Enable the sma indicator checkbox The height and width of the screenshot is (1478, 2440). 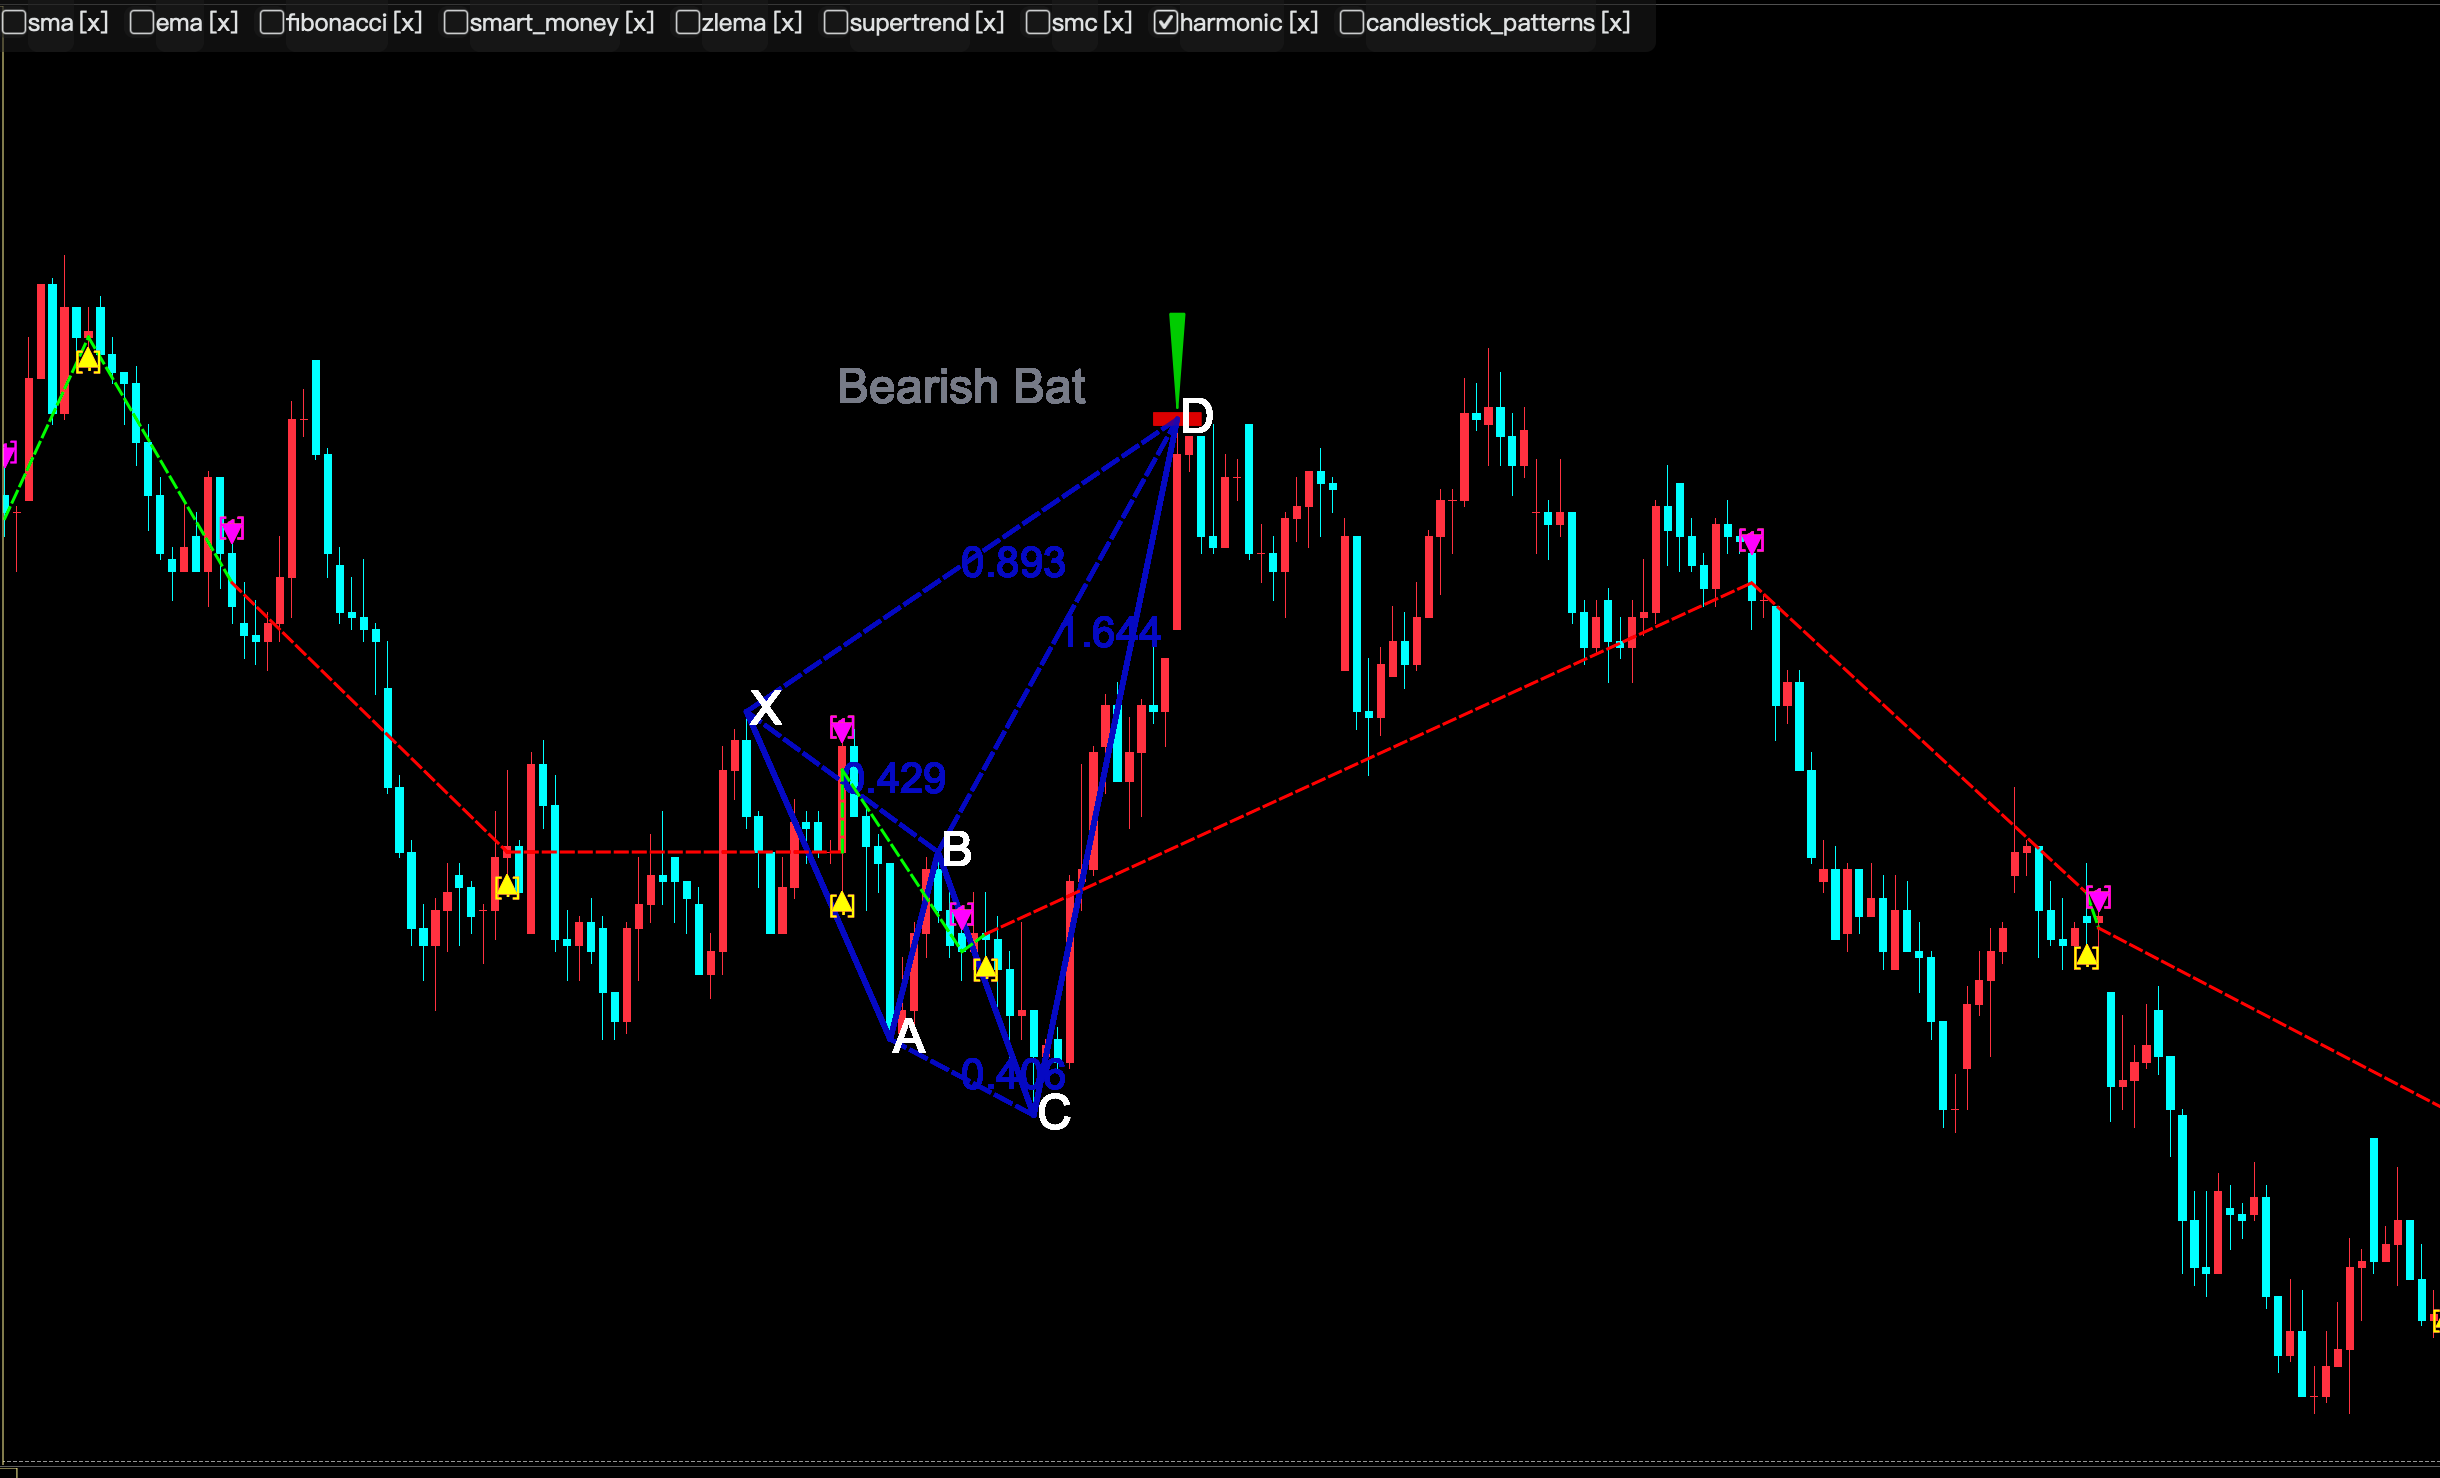tap(14, 22)
